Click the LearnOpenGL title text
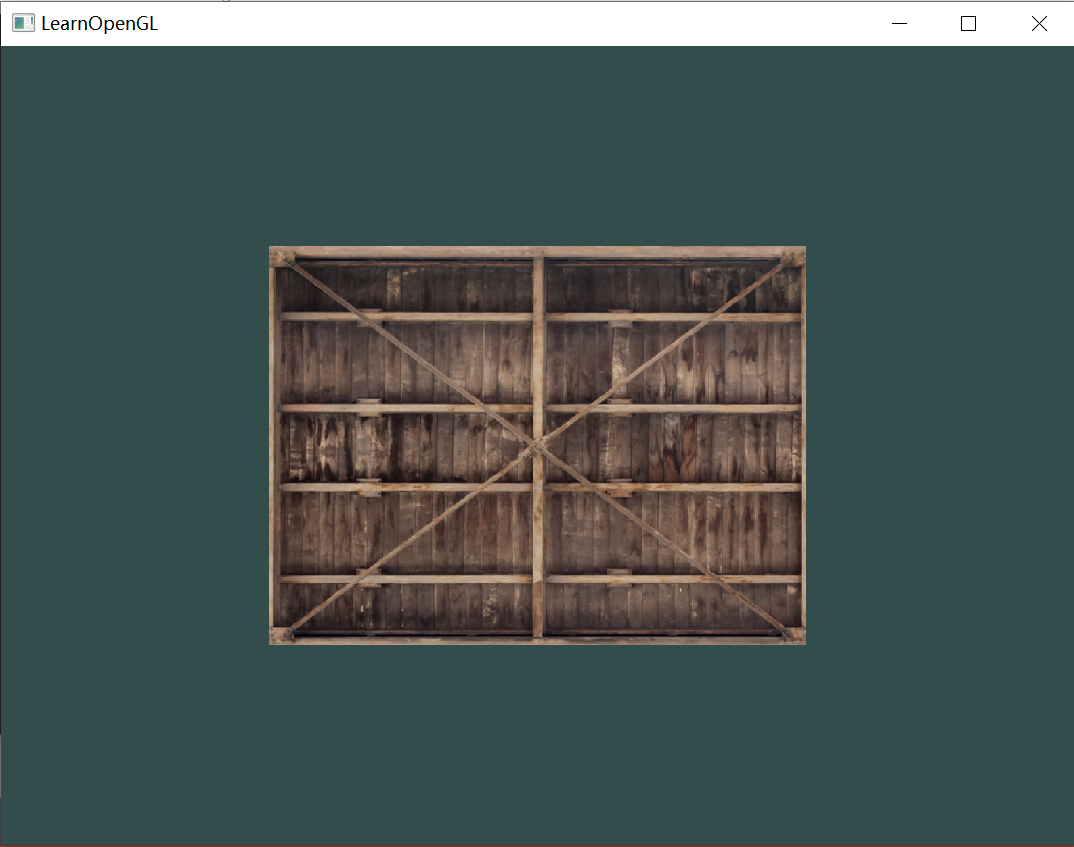The image size is (1074, 847). [x=99, y=23]
